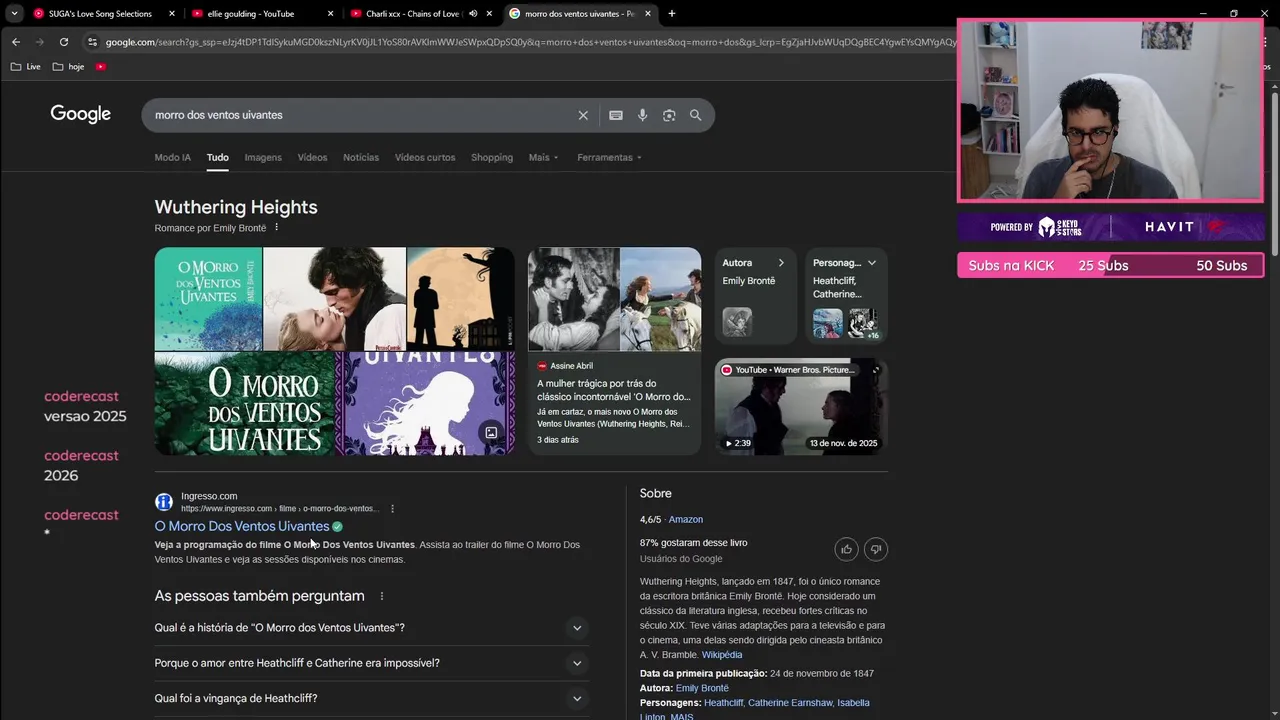The height and width of the screenshot is (720, 1280).
Task: Open the Wikipédia link
Action: (722, 654)
